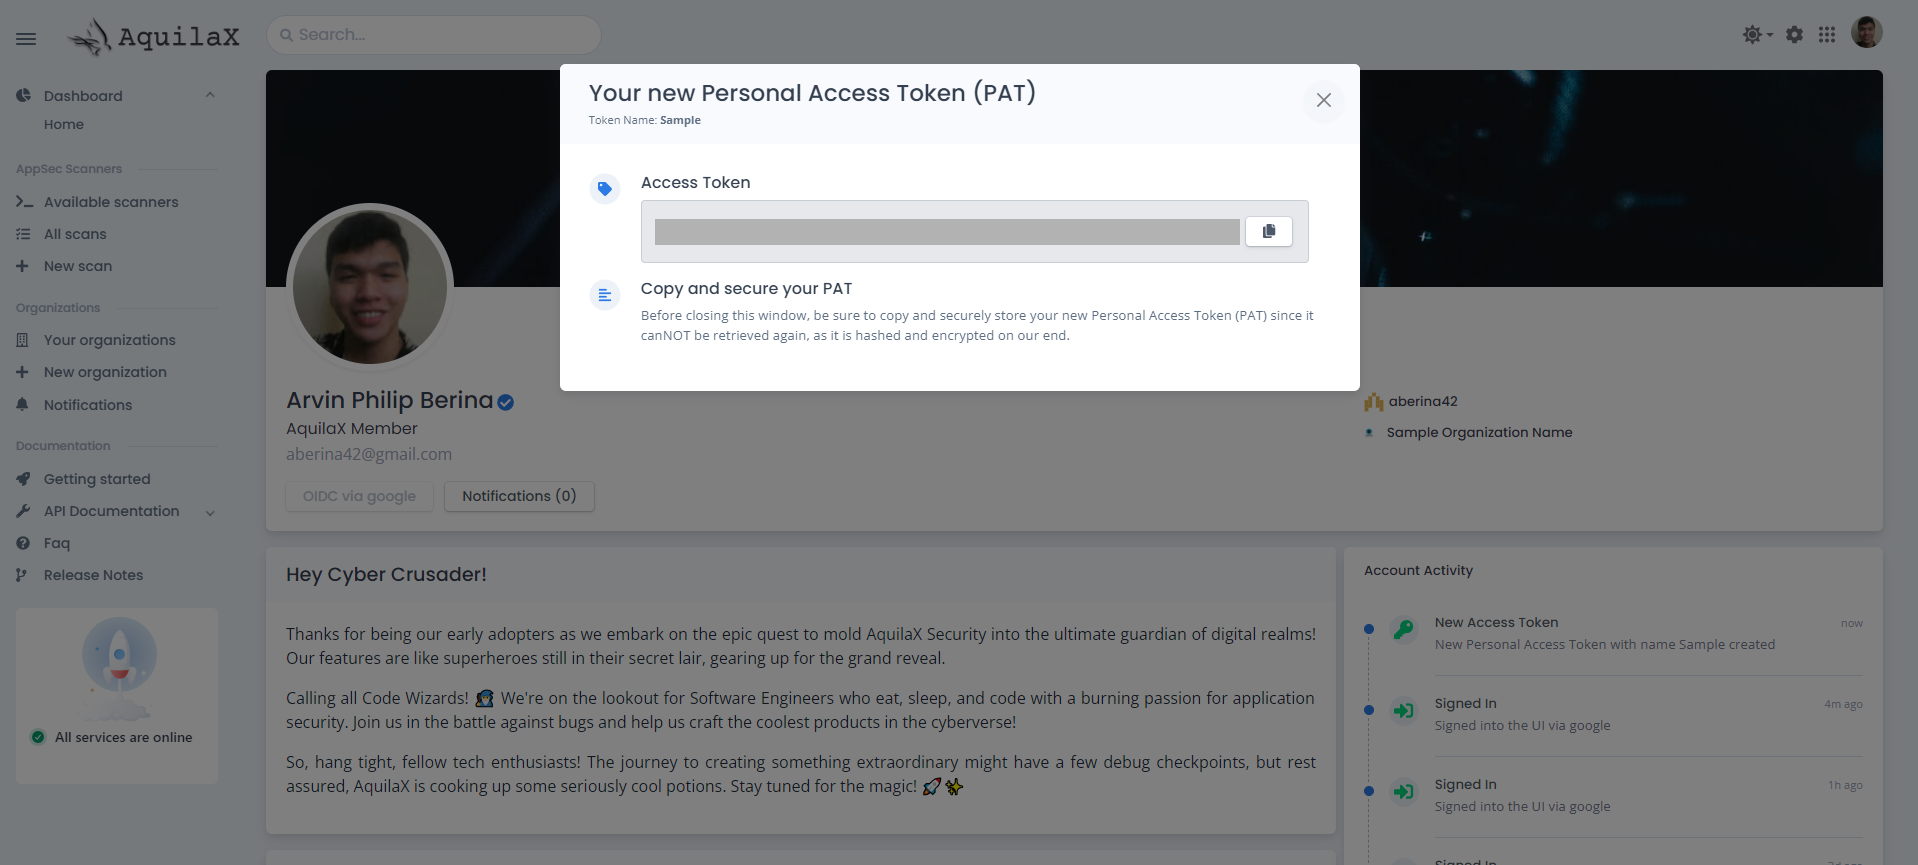Copy the access token to clipboard

tap(1268, 232)
